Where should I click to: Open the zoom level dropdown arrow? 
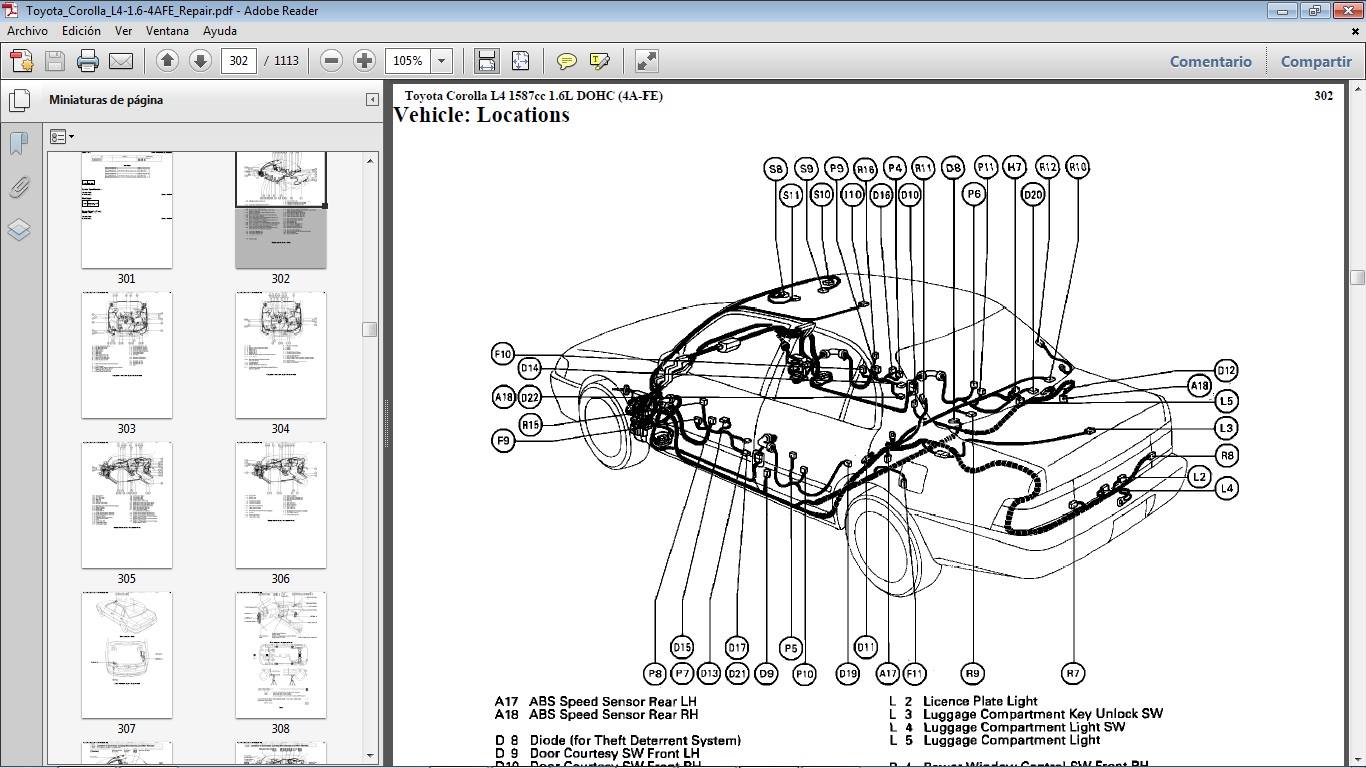pos(441,61)
